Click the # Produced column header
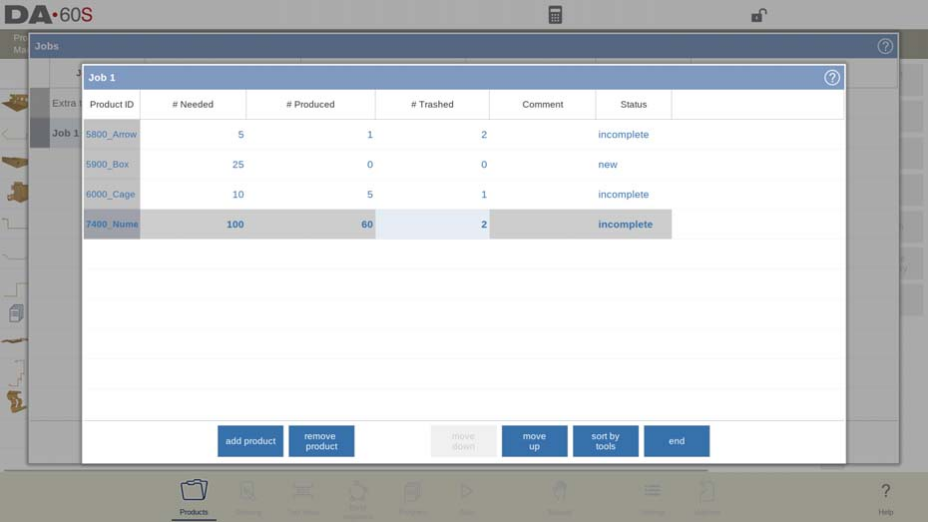 point(310,105)
